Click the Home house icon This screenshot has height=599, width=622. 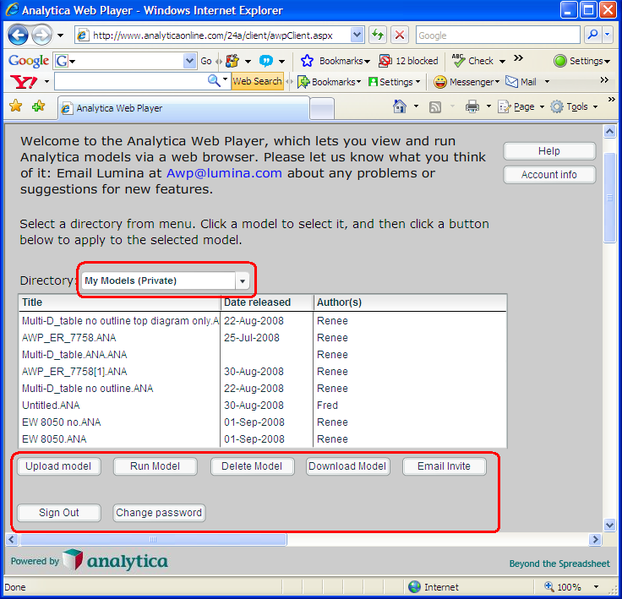pyautogui.click(x=399, y=106)
